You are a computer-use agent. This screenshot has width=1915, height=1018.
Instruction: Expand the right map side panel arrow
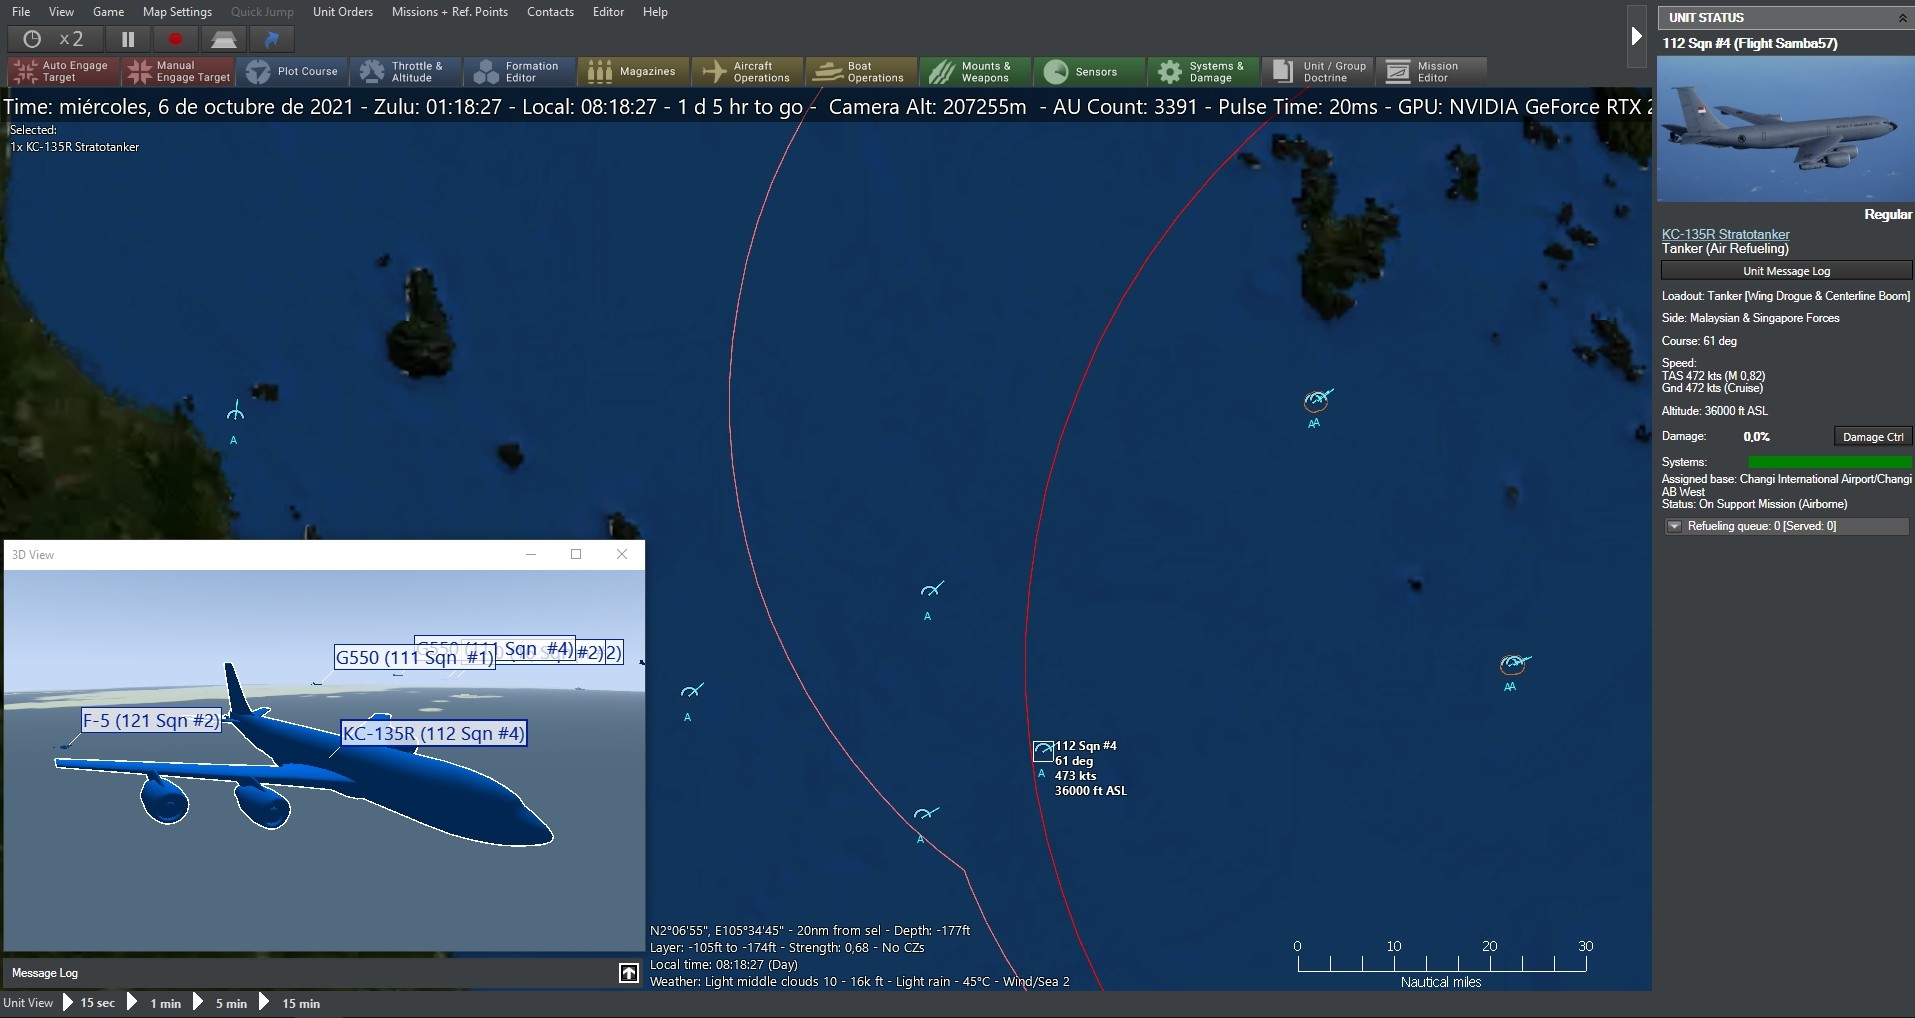pos(1636,35)
